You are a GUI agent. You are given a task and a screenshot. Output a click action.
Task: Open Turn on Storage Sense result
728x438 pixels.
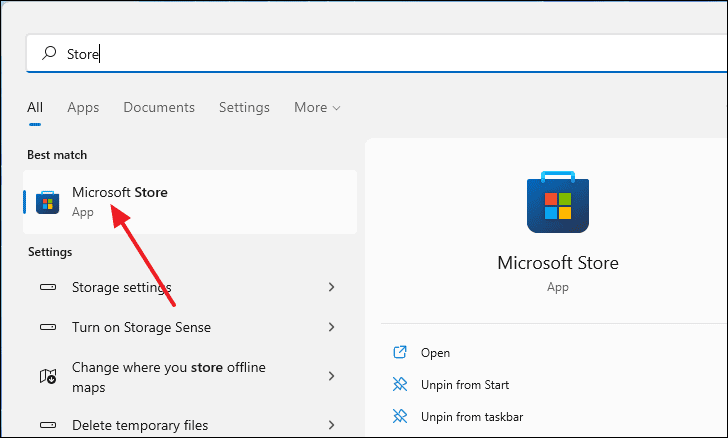(x=190, y=327)
